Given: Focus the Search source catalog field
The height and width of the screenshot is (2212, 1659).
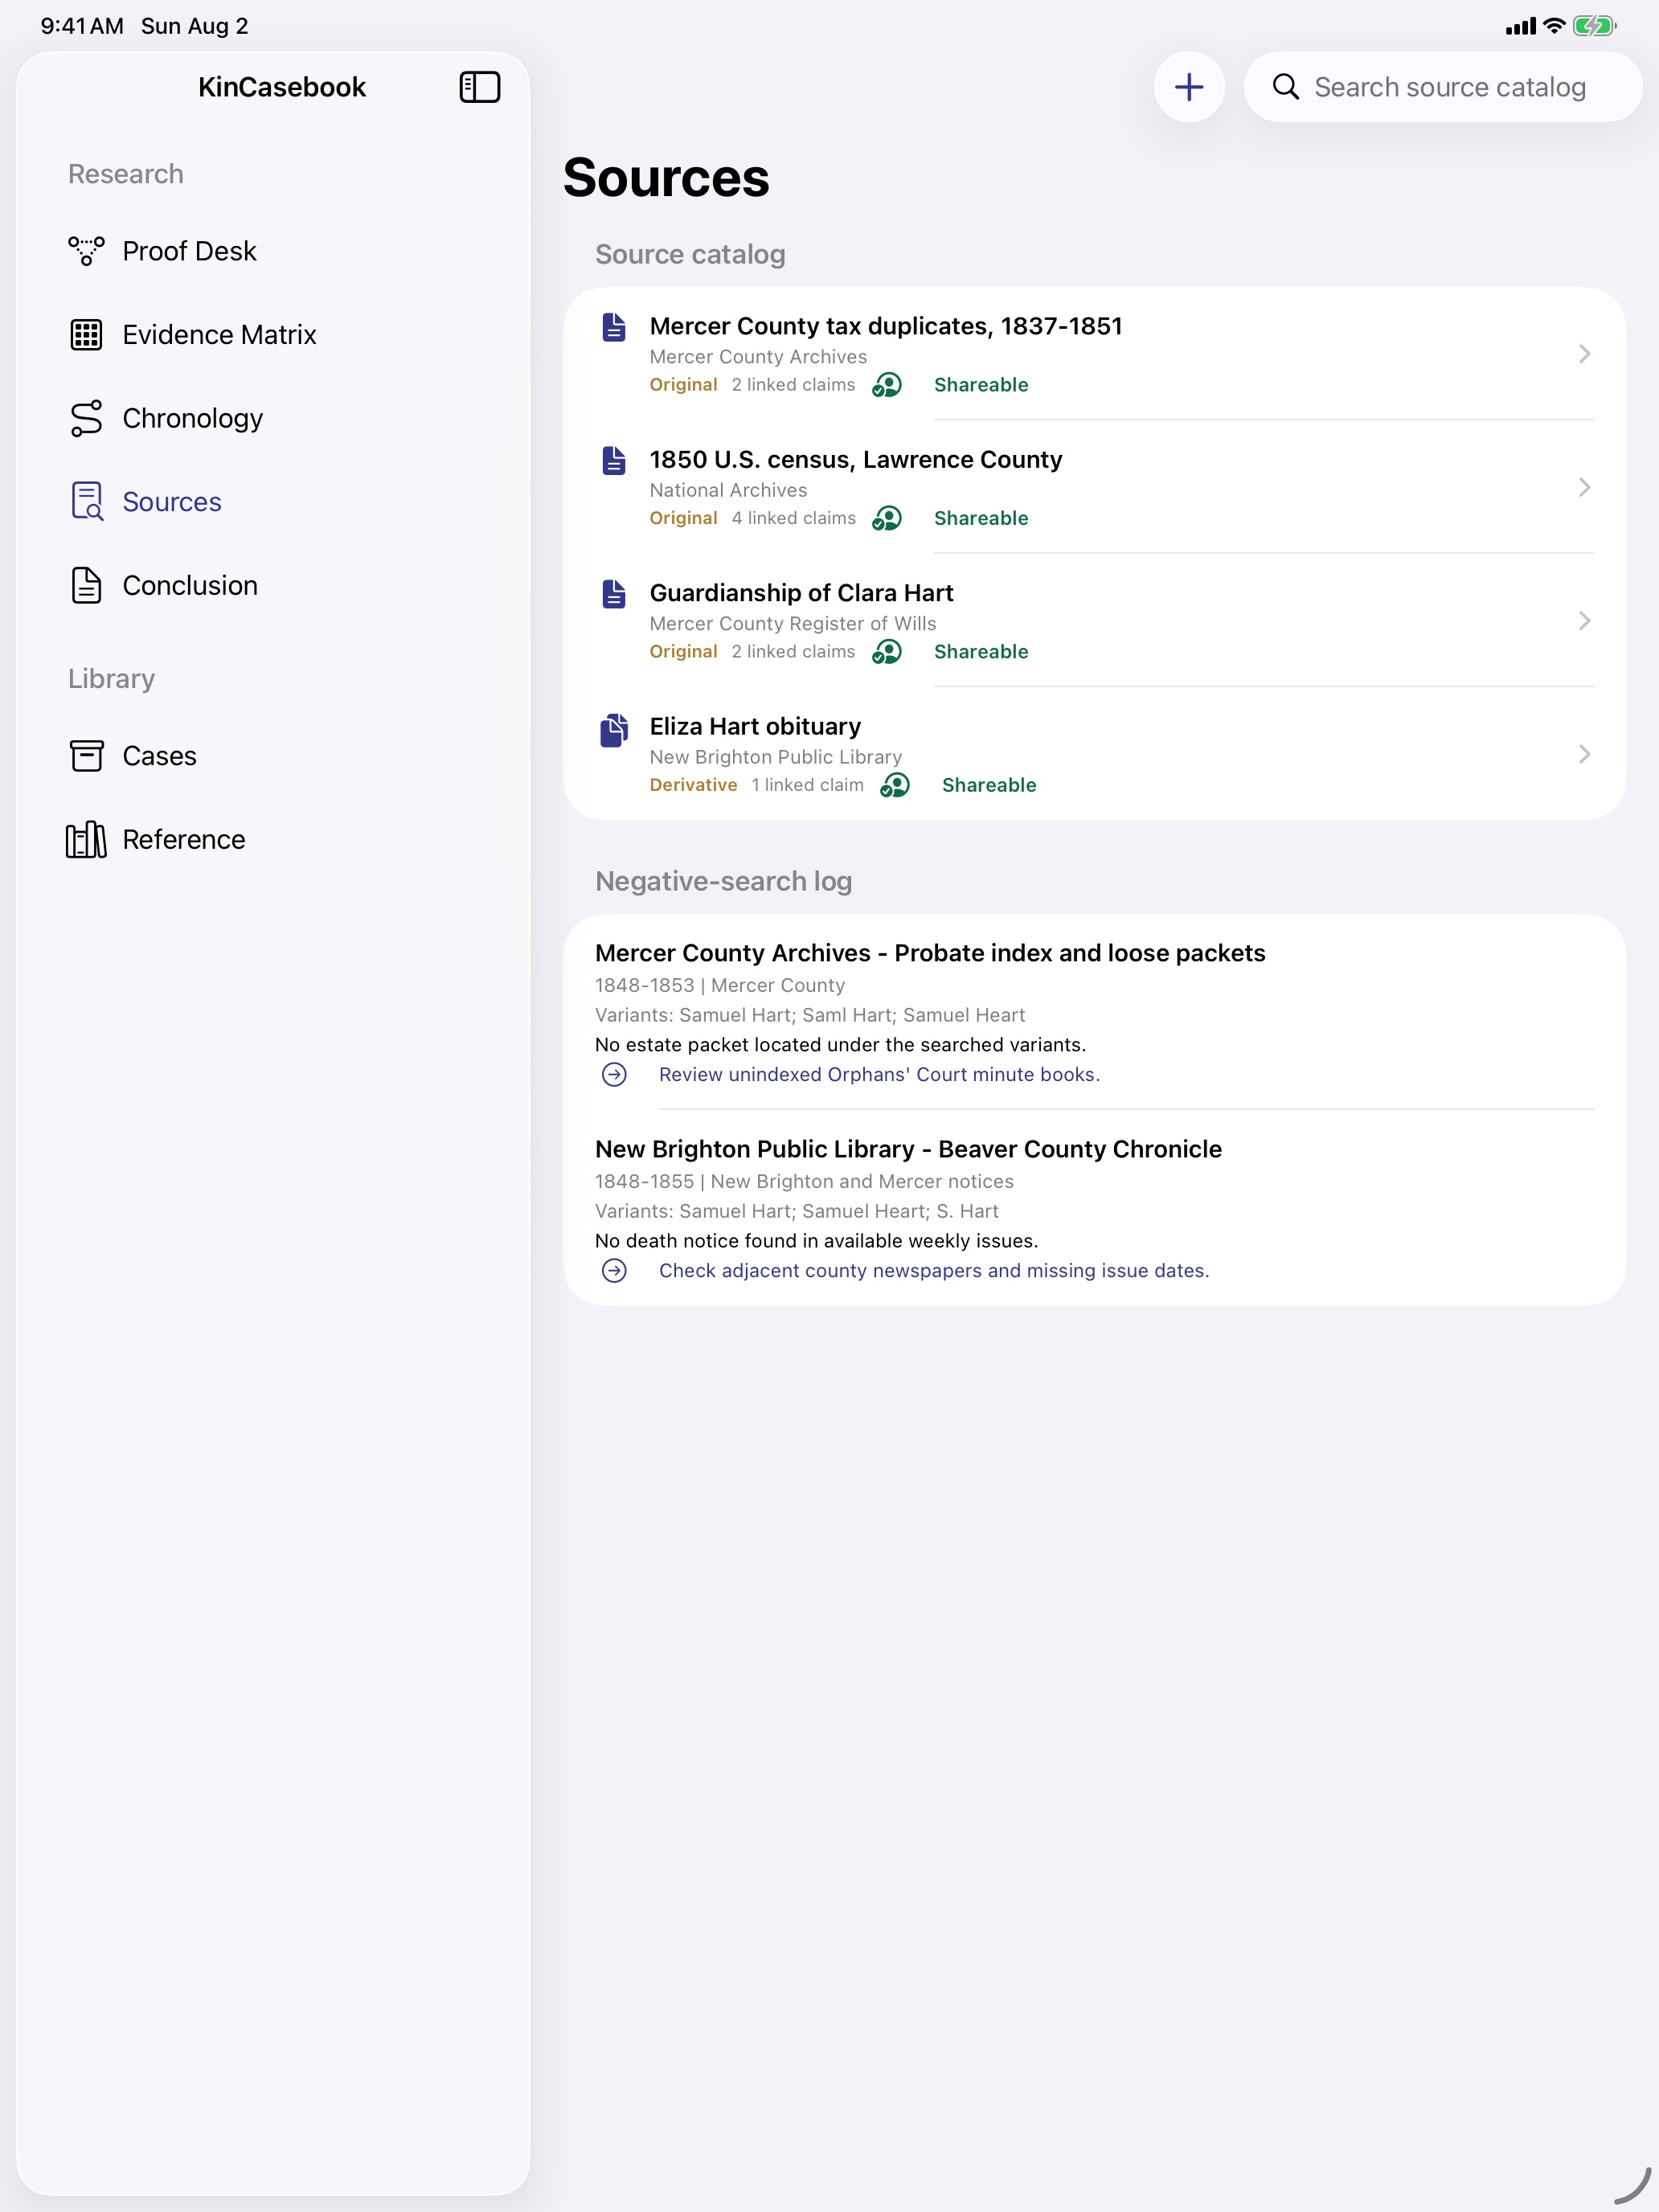Looking at the screenshot, I should [1442, 87].
